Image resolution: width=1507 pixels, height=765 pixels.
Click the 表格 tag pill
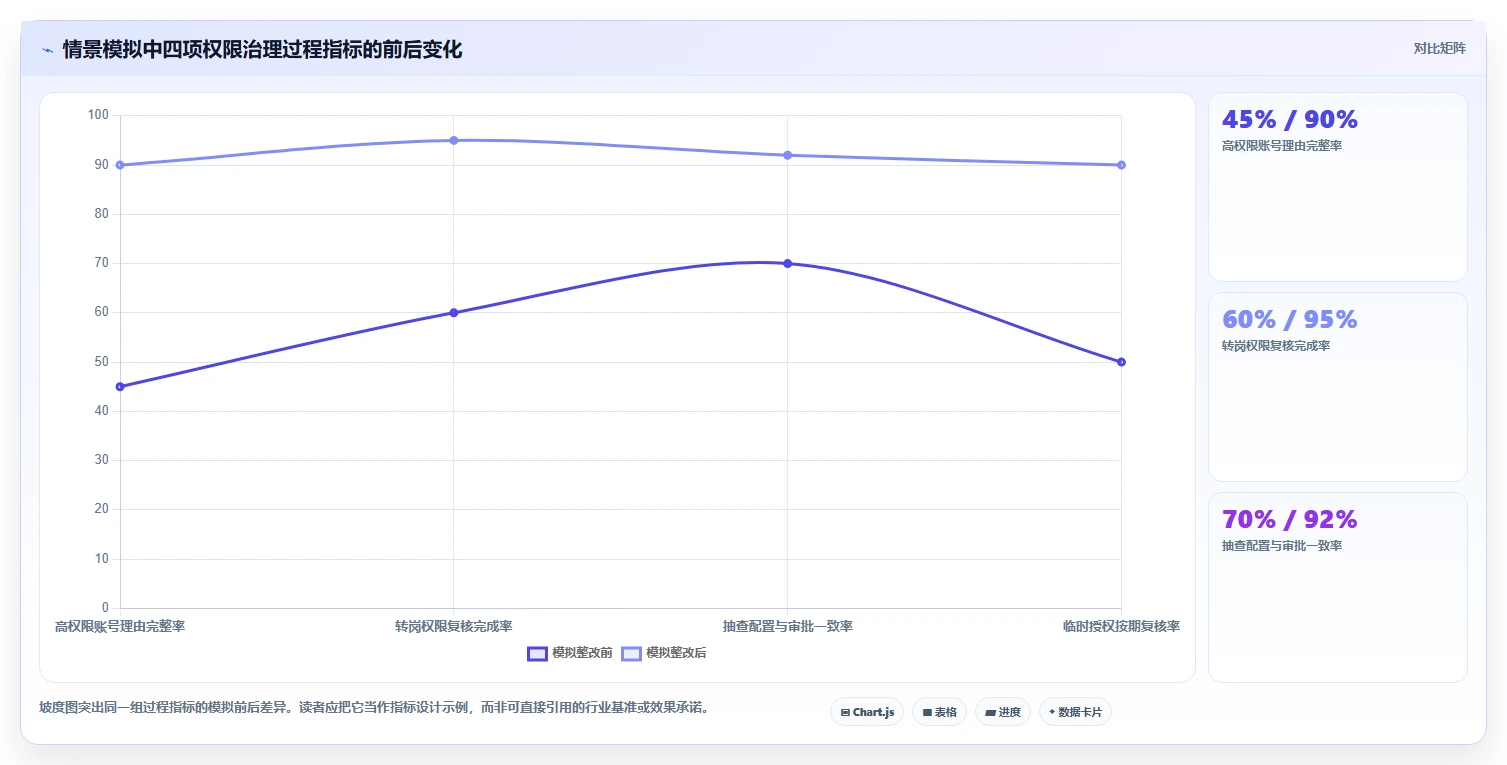point(939,712)
